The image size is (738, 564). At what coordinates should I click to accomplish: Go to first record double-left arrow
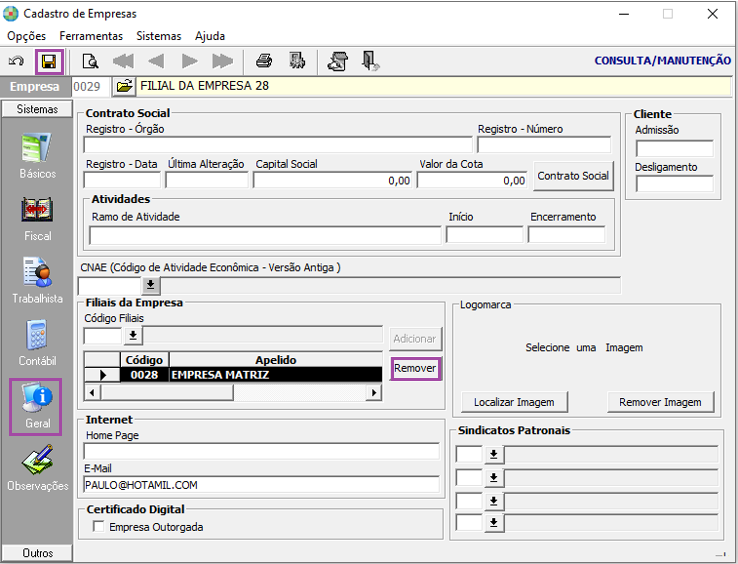pyautogui.click(x=123, y=61)
